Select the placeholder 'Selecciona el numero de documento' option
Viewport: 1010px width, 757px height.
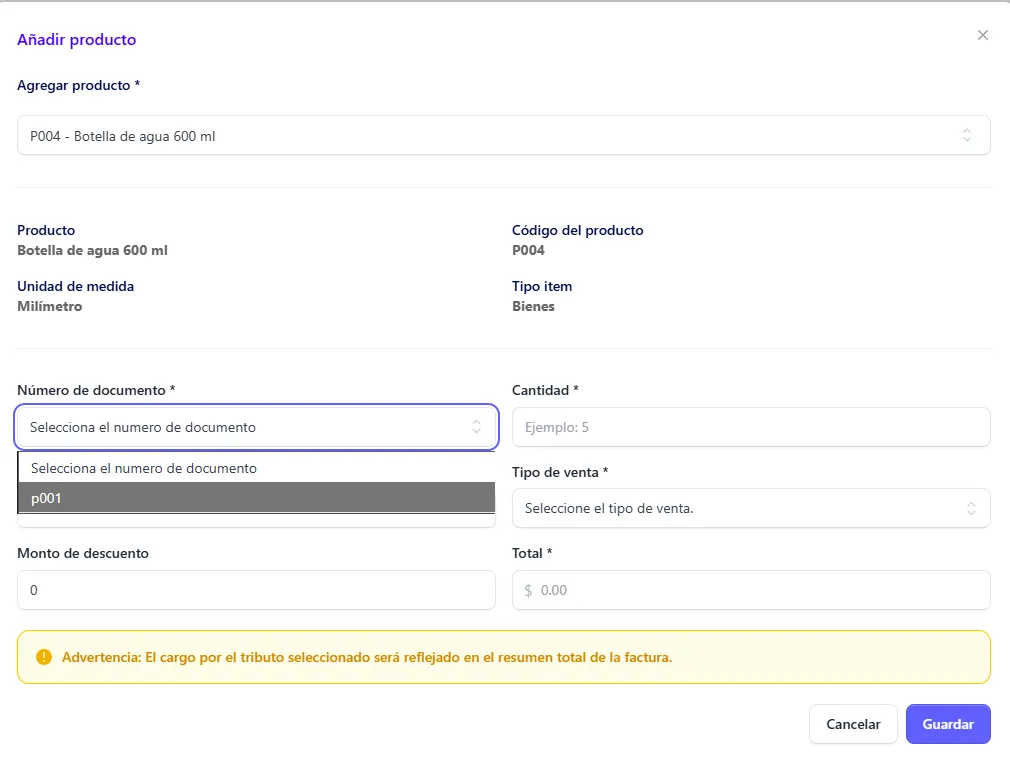tap(256, 468)
